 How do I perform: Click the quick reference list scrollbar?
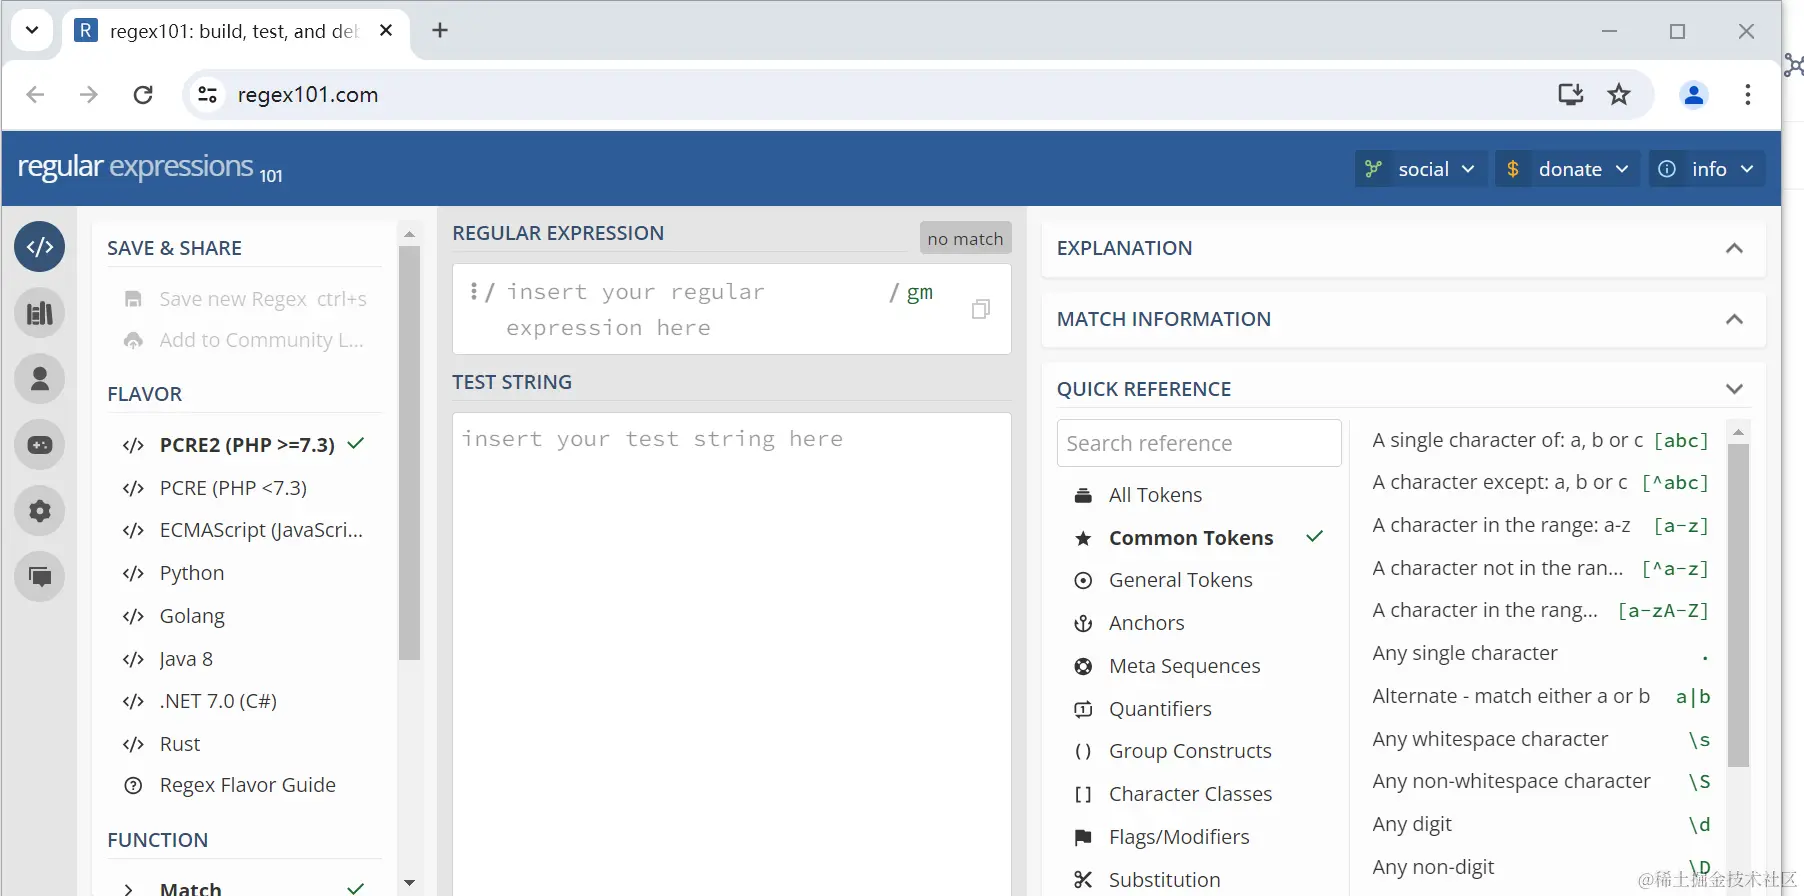1738,605
